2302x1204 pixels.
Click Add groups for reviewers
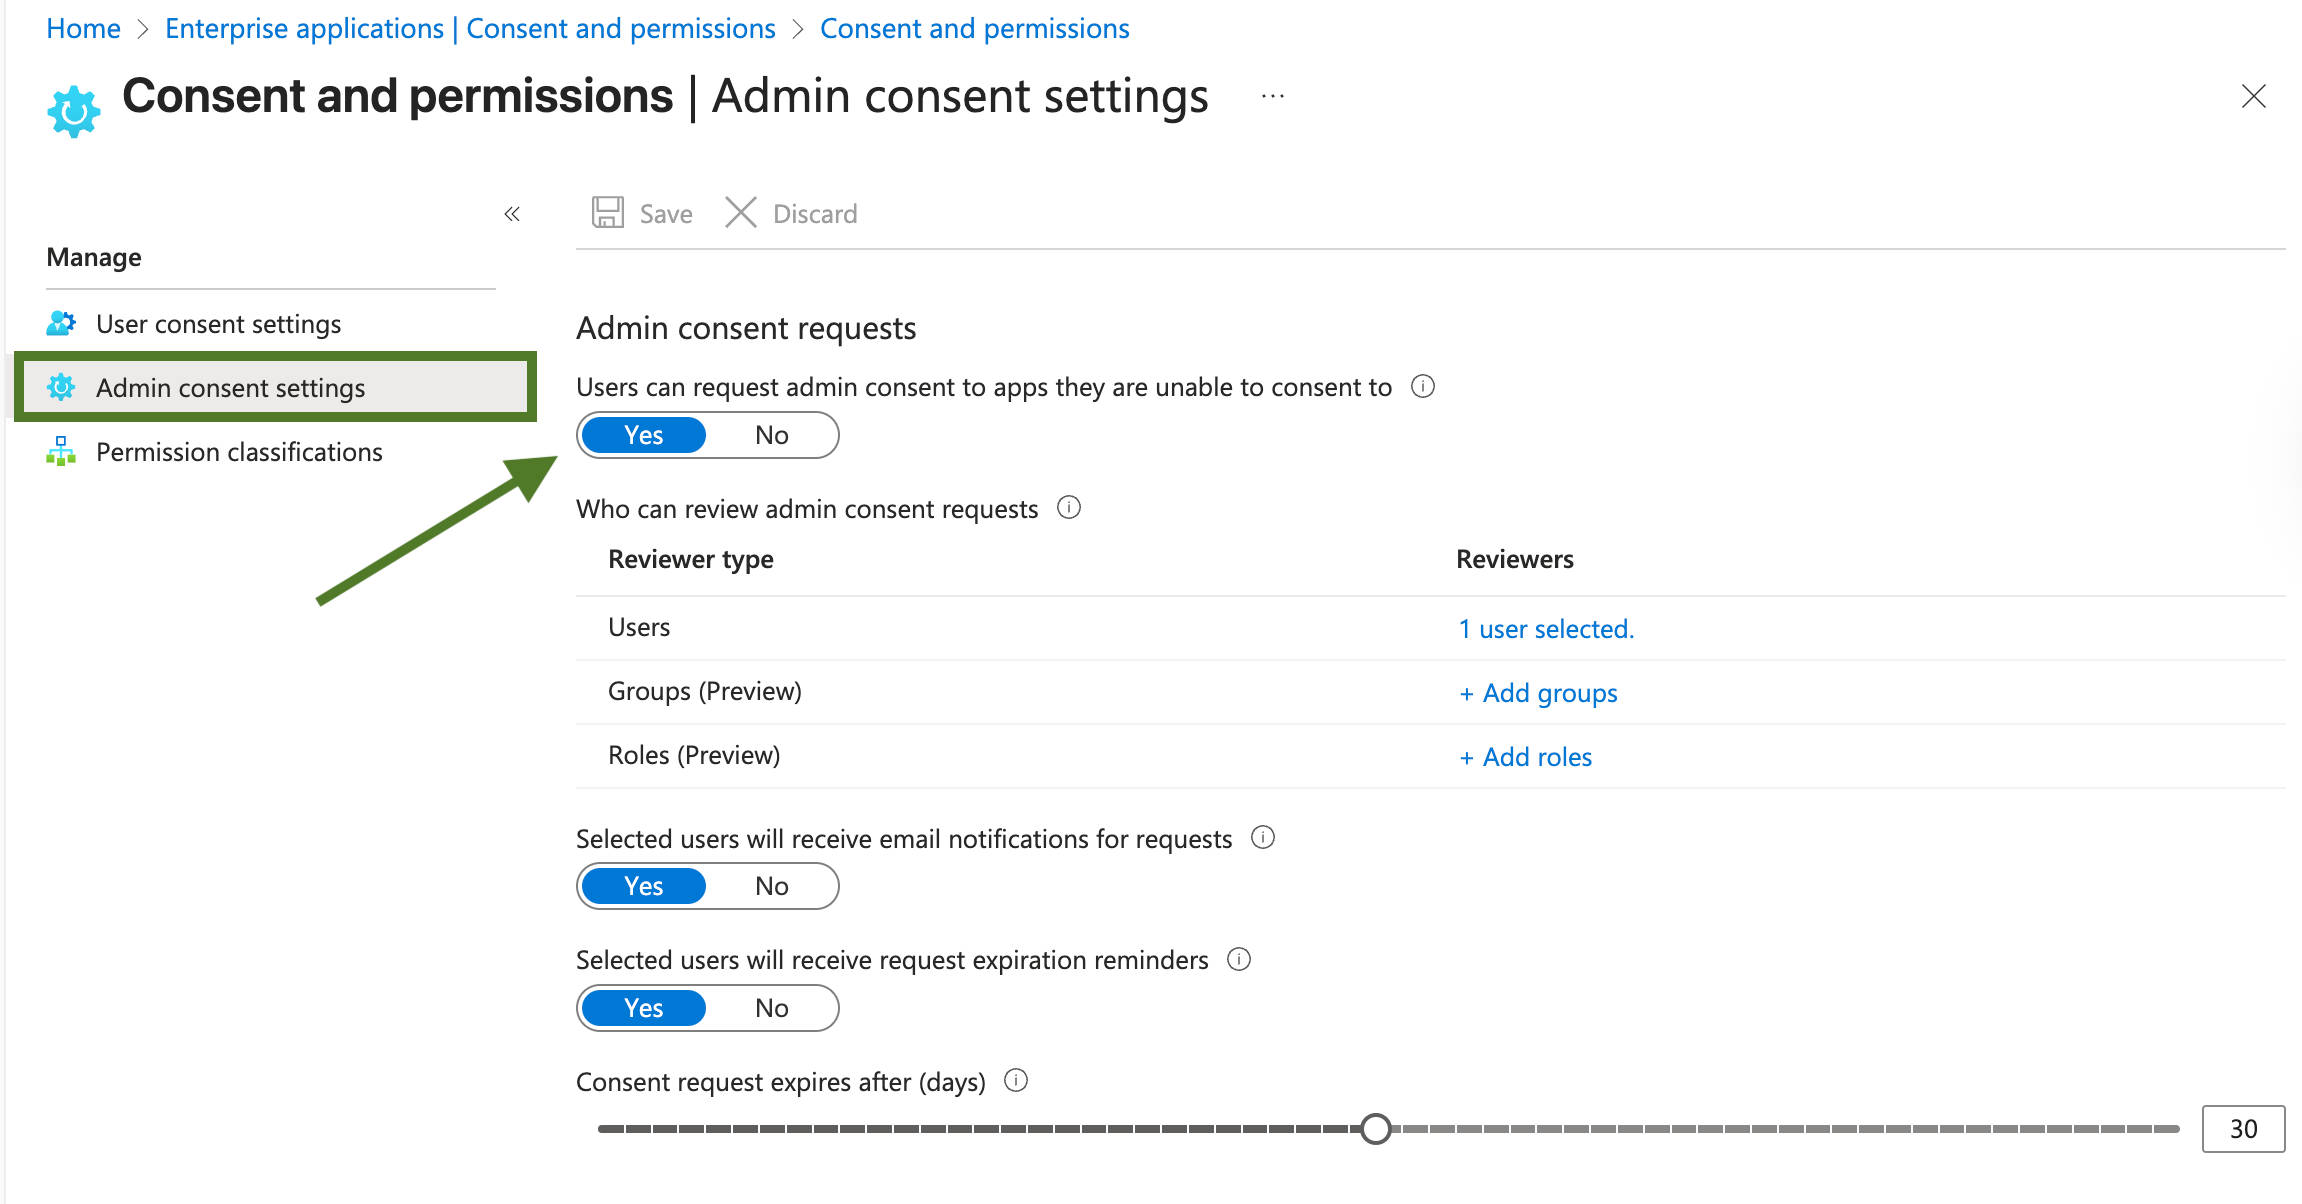pyautogui.click(x=1538, y=692)
